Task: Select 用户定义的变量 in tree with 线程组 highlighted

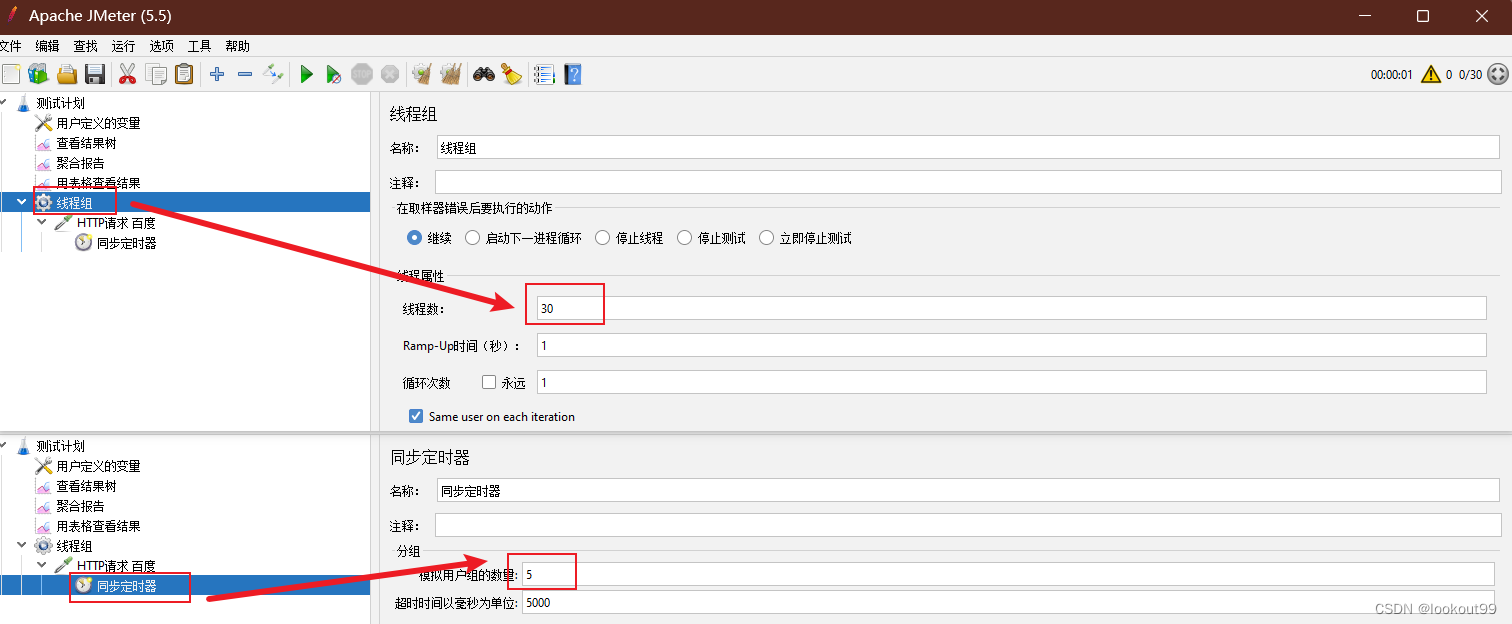Action: click(98, 123)
